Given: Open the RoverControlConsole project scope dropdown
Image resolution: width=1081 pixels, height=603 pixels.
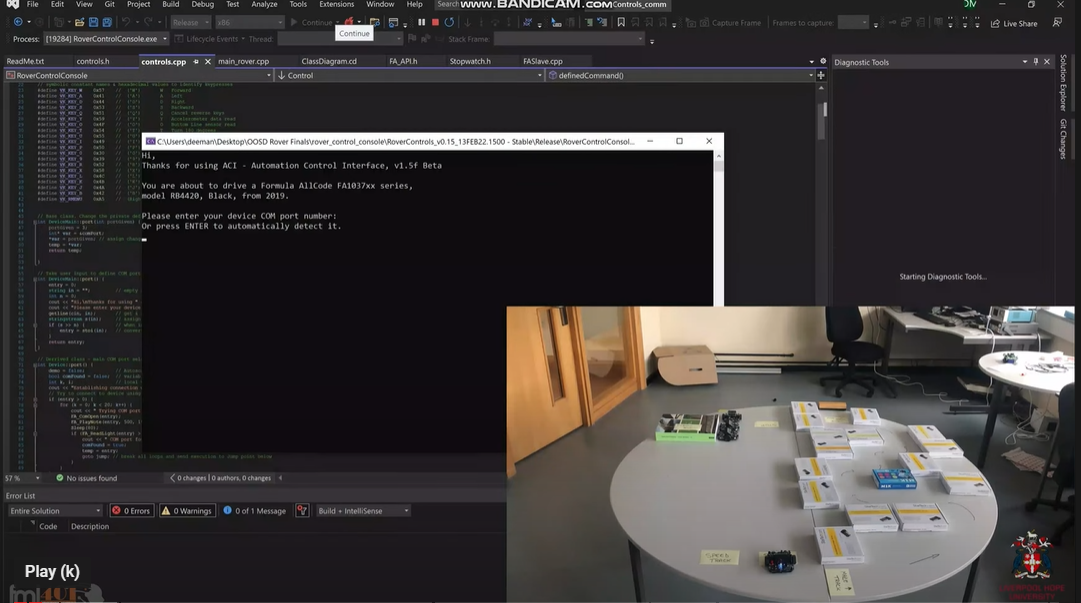Looking at the screenshot, I should (x=139, y=75).
